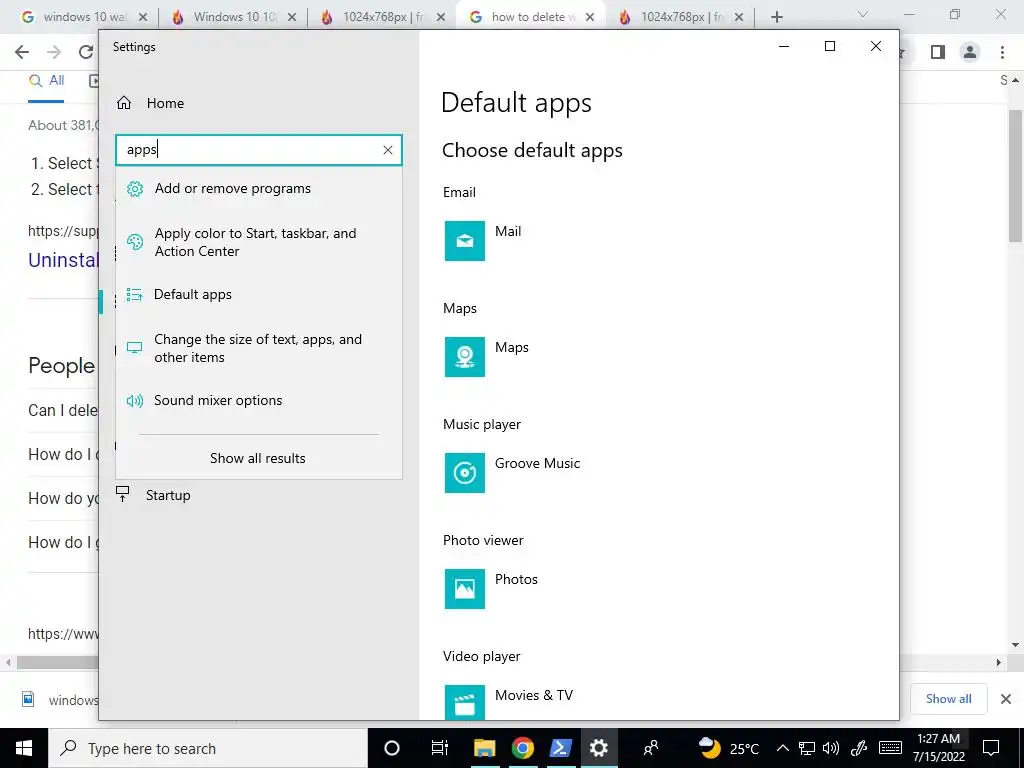Select the 'All' tab in Google results

[47, 81]
